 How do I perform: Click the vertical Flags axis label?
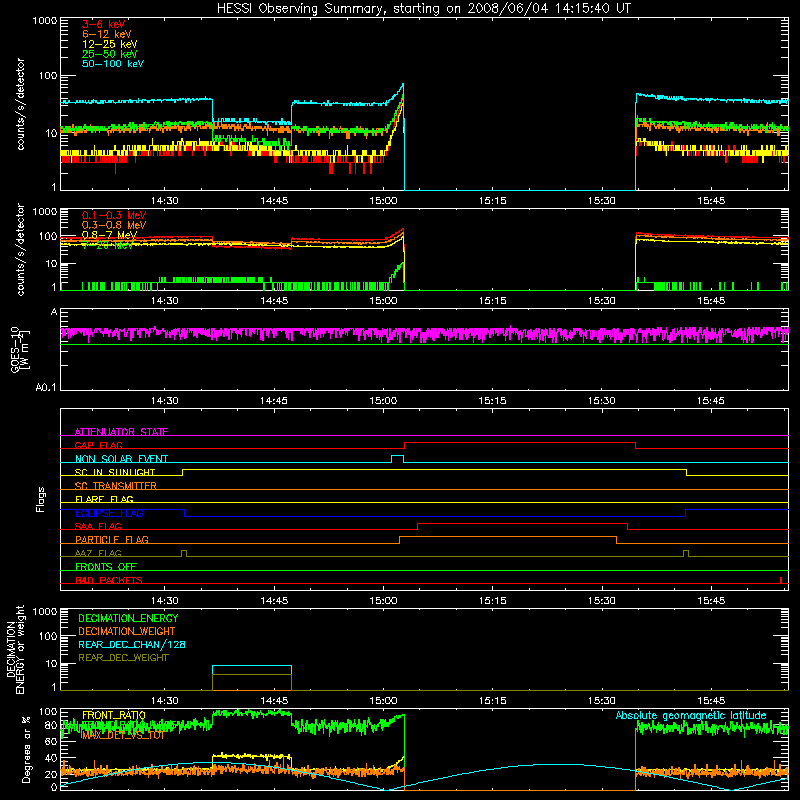coord(40,499)
